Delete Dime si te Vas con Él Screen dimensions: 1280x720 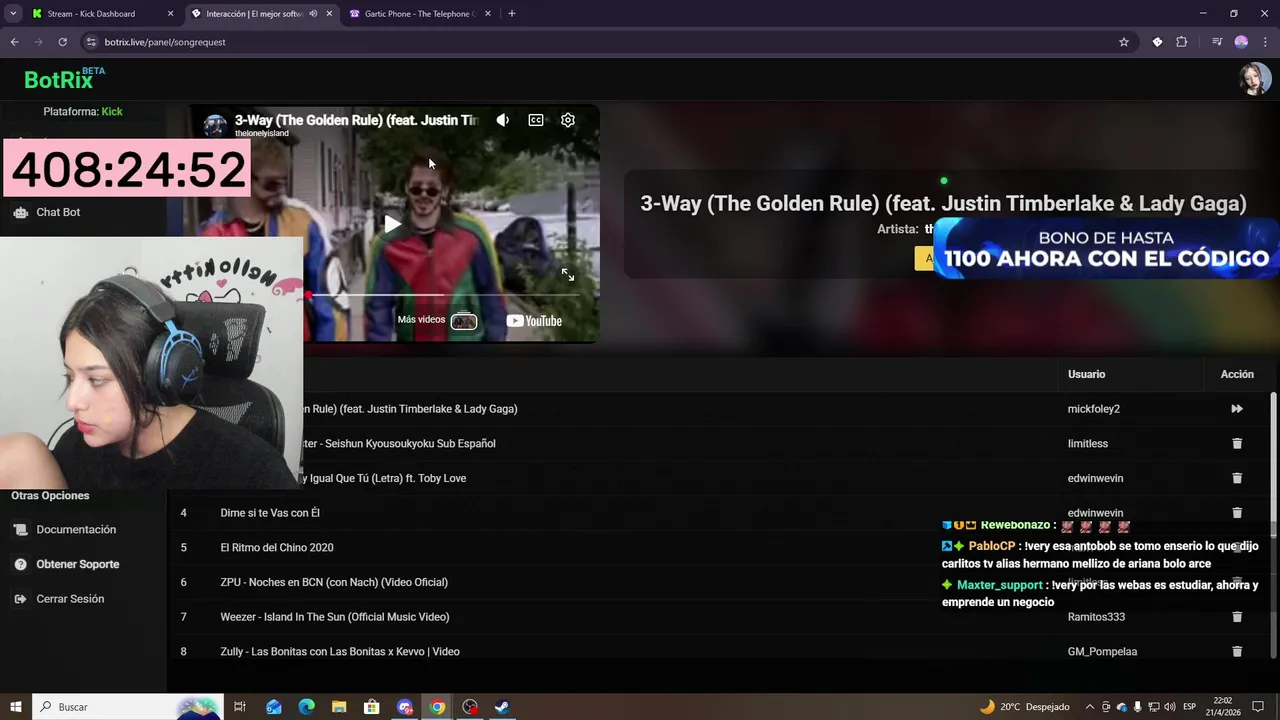1237,513
